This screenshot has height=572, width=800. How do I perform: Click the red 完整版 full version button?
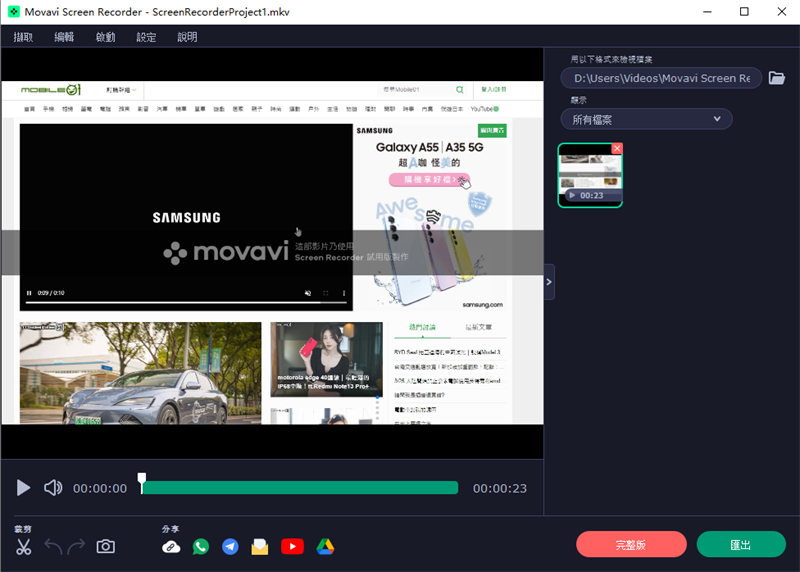coord(631,545)
